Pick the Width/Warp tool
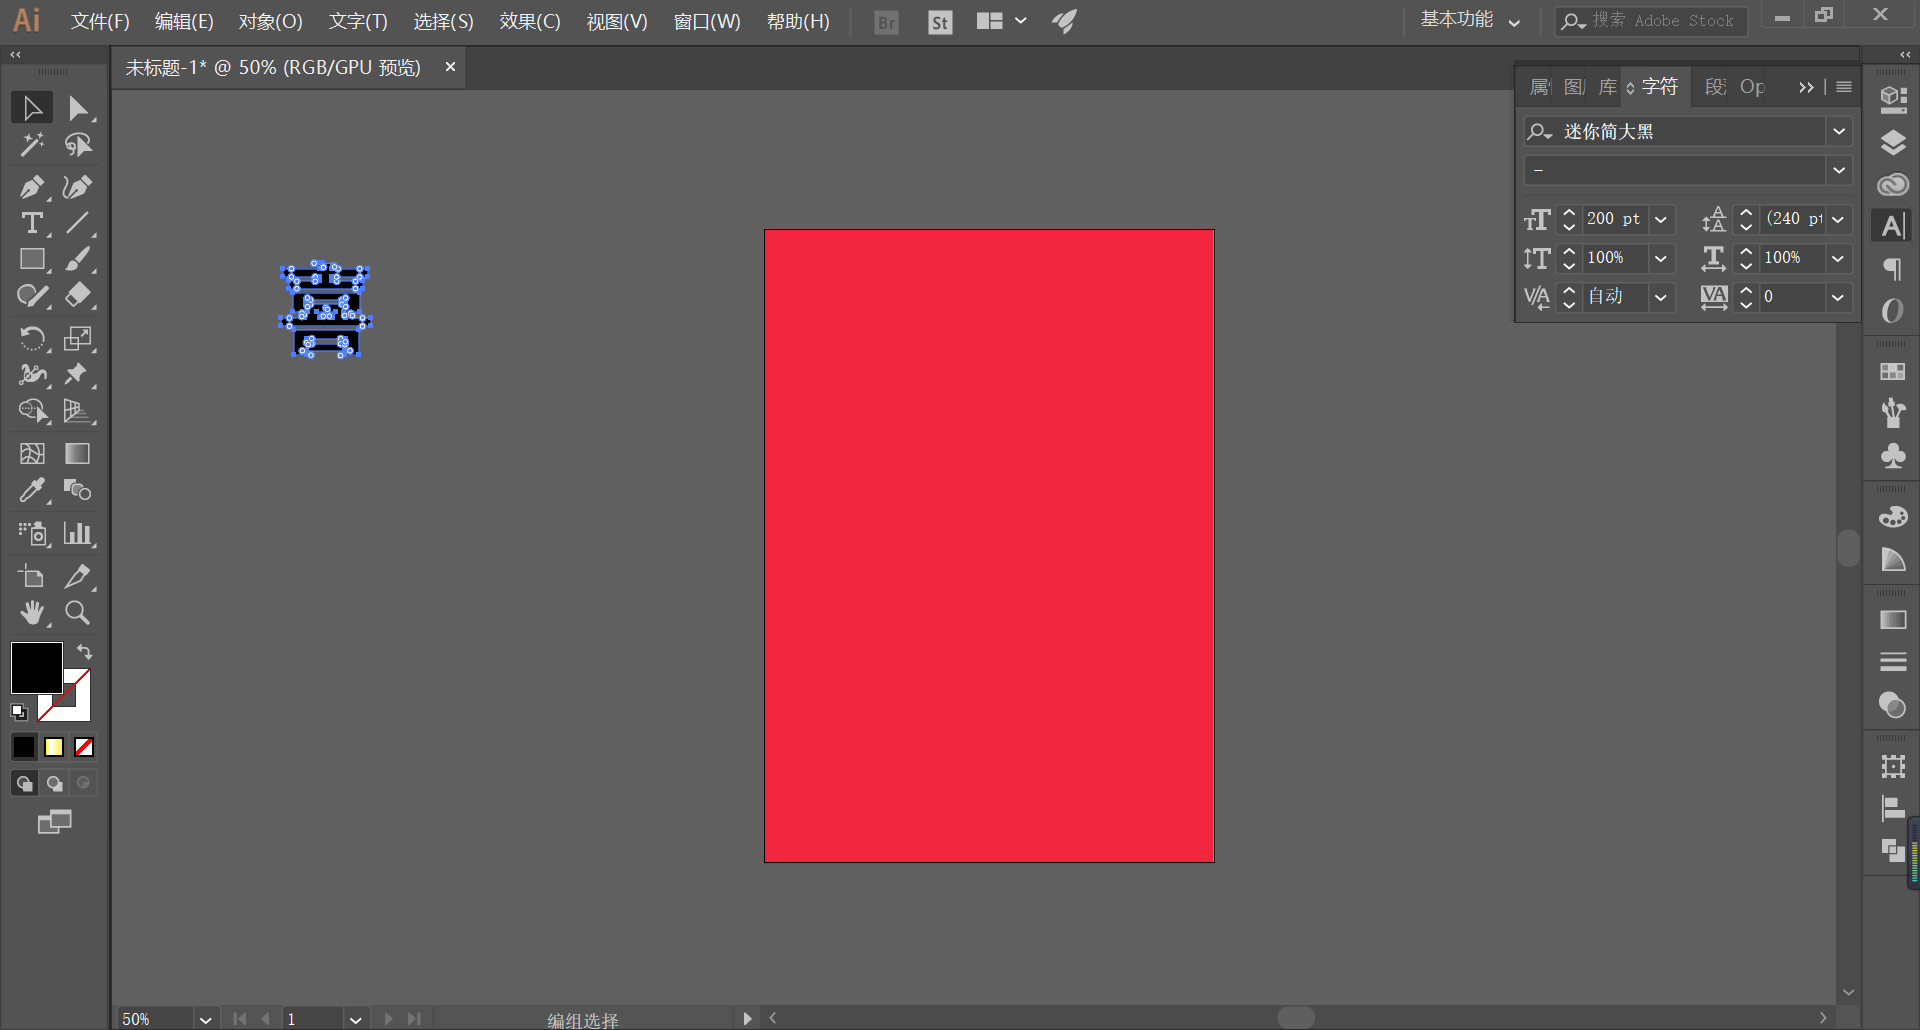Screen dimensions: 1920x1030 [x=32, y=374]
